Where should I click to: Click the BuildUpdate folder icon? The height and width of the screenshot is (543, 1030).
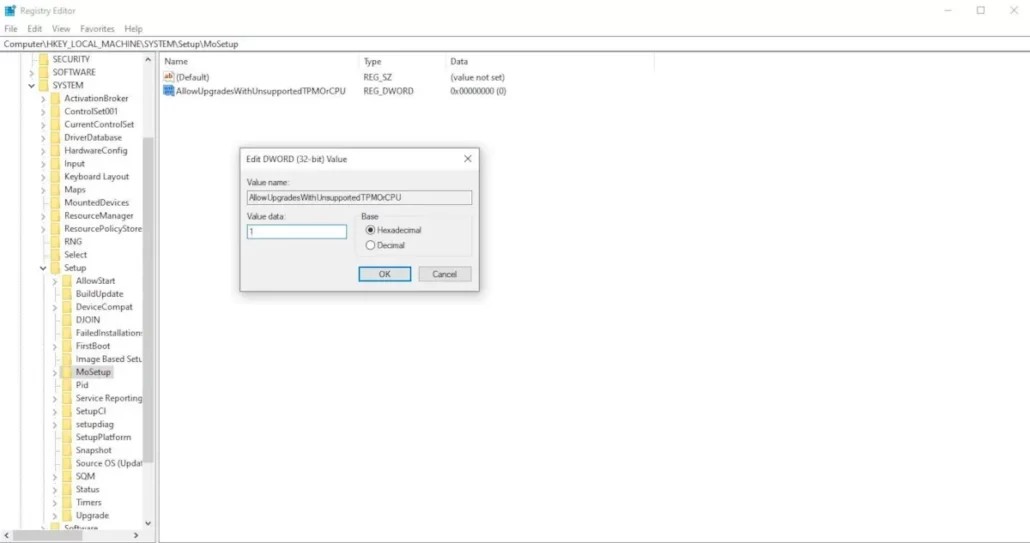67,294
